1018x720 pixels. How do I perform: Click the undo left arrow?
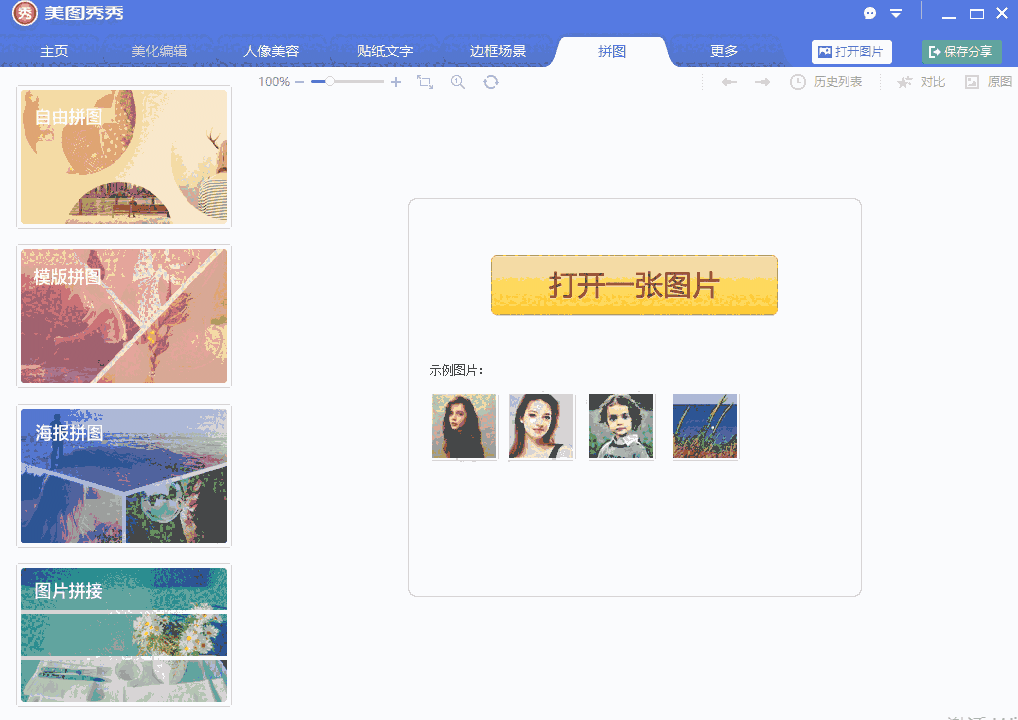tap(729, 82)
